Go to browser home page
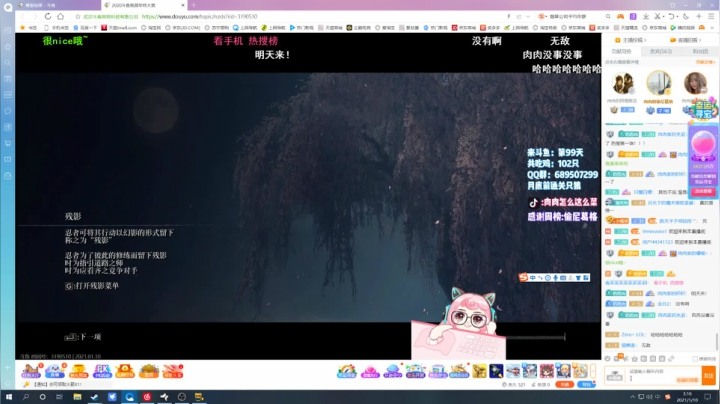This screenshot has height=404, width=720. 61,16
